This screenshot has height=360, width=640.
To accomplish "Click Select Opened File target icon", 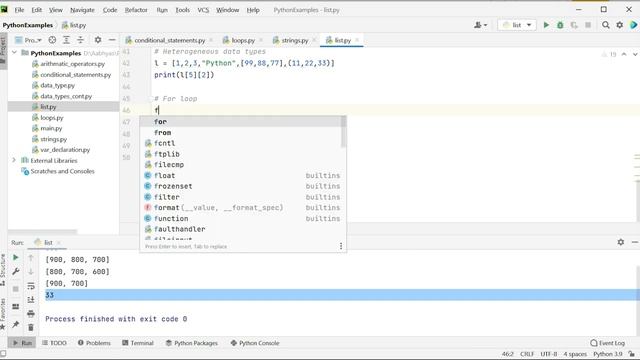I will pyautogui.click(x=52, y=40).
